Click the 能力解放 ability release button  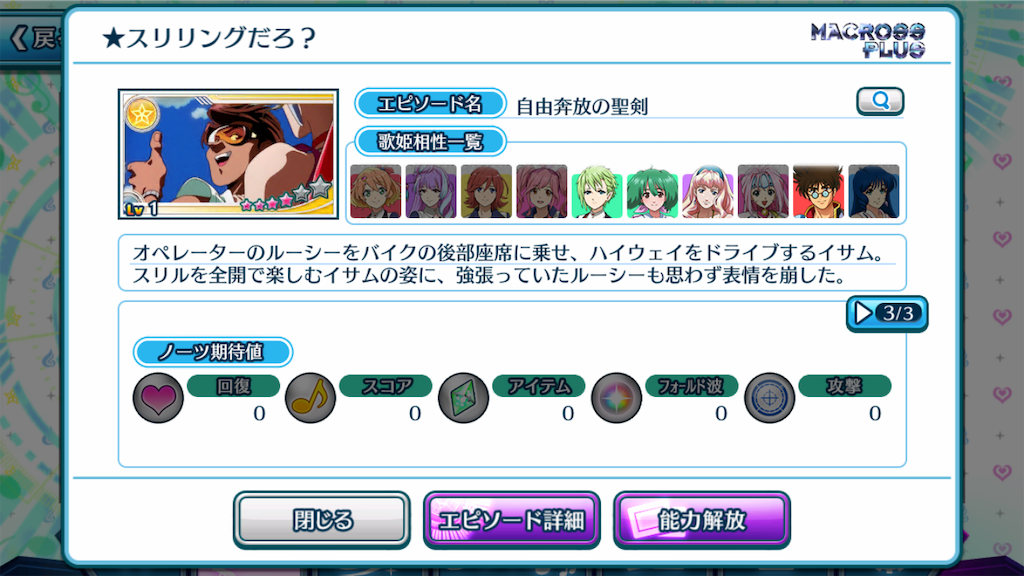pyautogui.click(x=702, y=520)
